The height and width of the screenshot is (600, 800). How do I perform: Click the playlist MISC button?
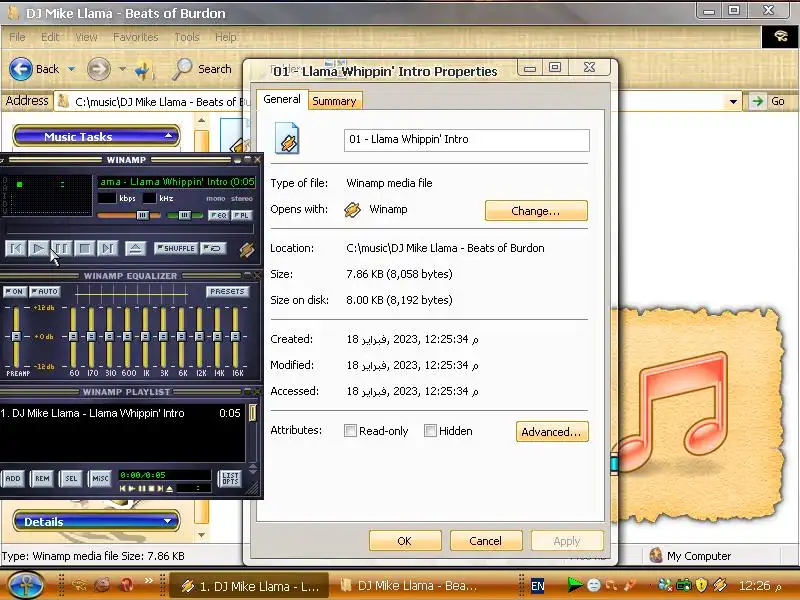[x=100, y=479]
